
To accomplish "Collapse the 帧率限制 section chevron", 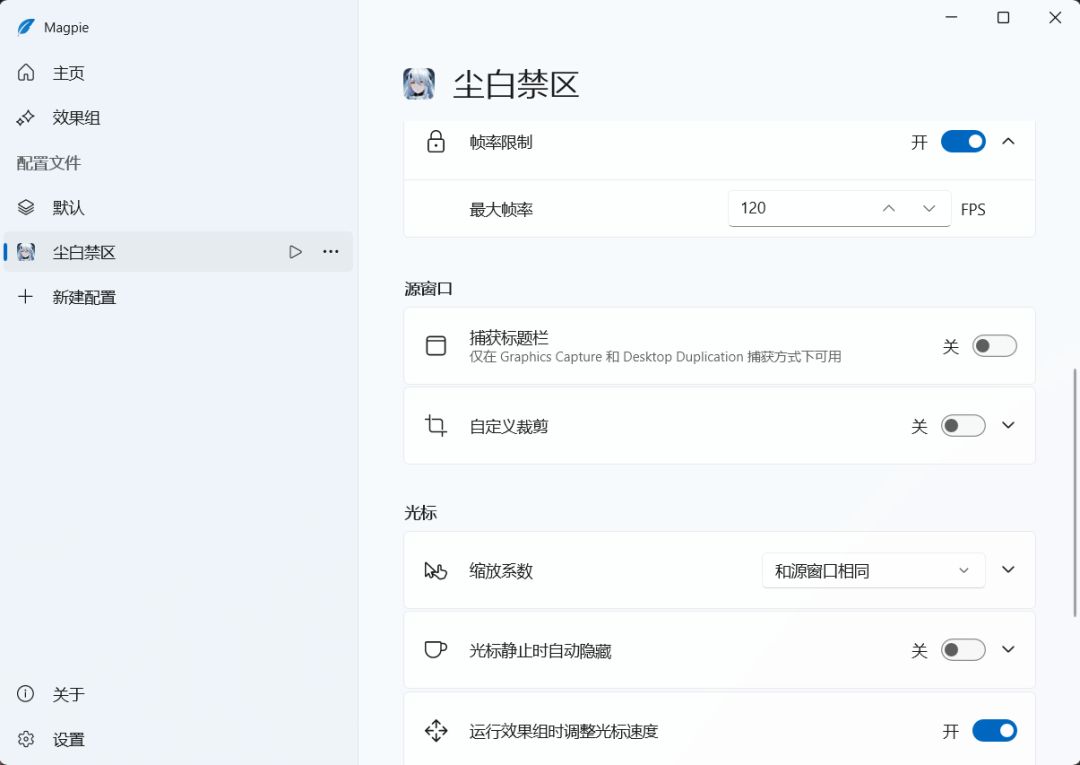I will click(1008, 142).
